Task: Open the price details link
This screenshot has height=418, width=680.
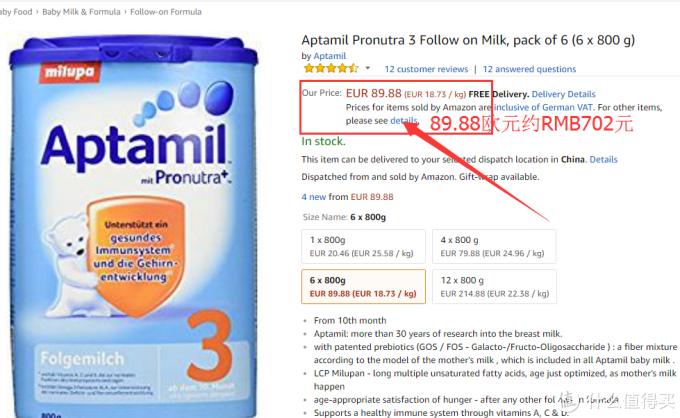Action: click(404, 120)
